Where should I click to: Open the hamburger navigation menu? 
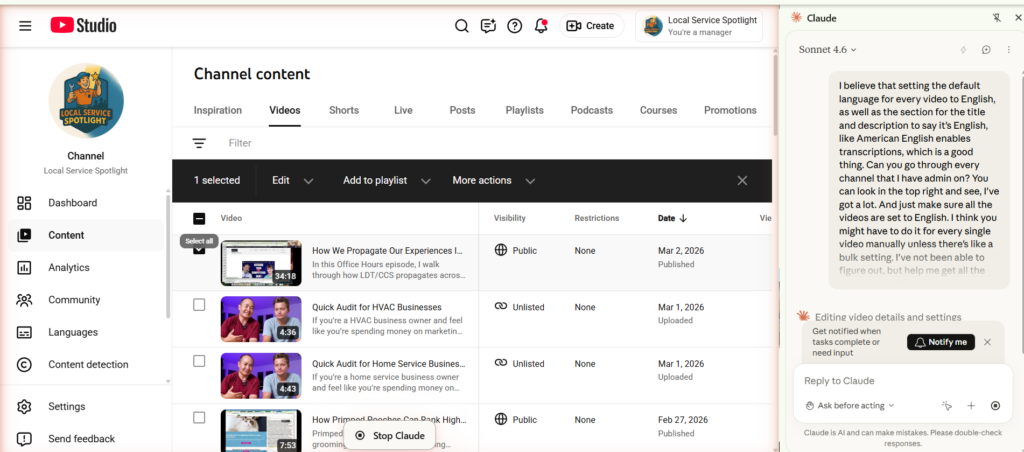(25, 26)
